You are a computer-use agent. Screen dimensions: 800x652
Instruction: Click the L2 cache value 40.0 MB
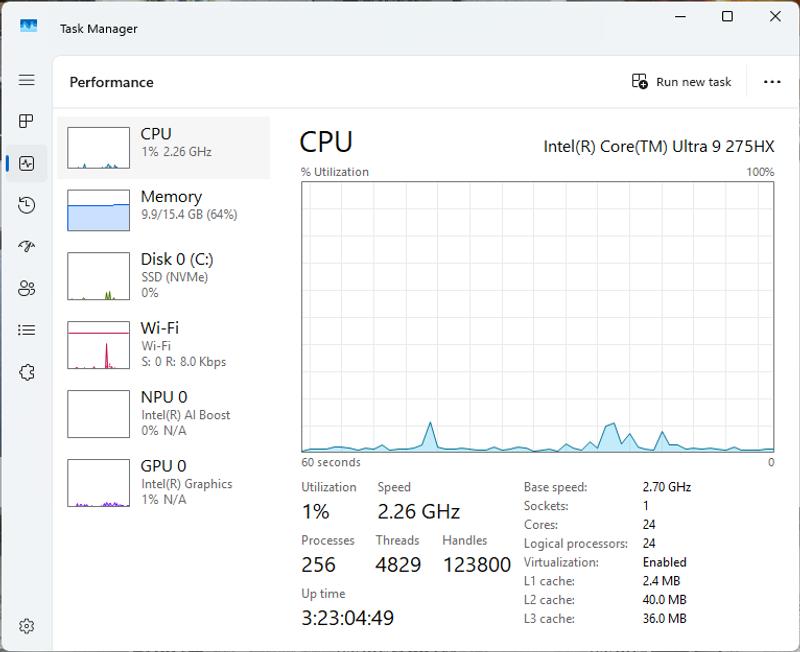coord(665,599)
